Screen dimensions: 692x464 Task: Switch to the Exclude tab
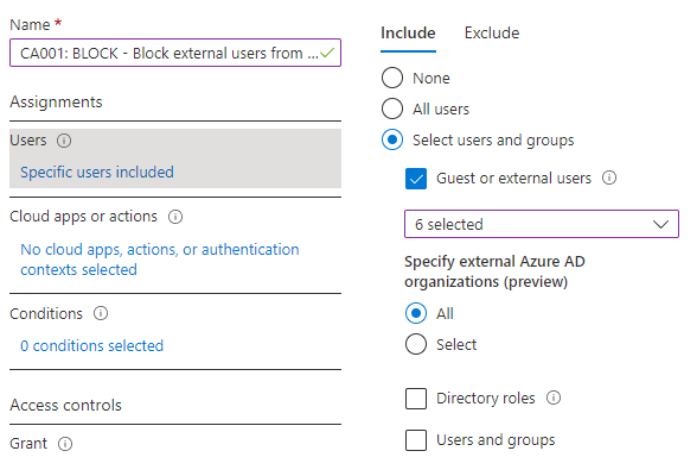click(491, 33)
